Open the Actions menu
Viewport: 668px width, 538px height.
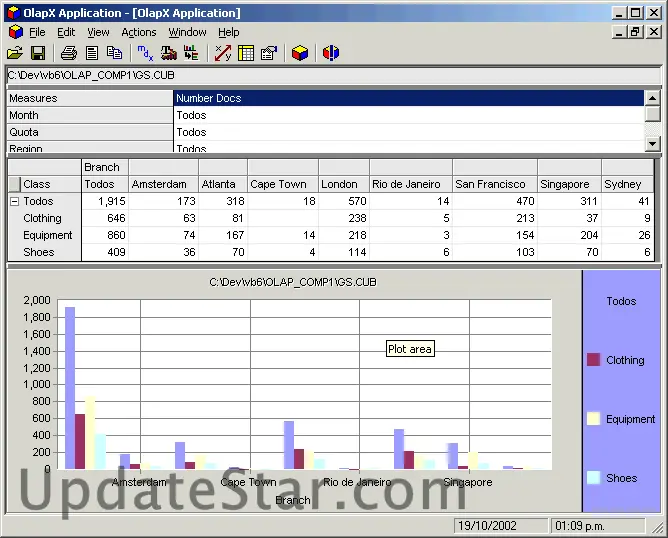(139, 32)
